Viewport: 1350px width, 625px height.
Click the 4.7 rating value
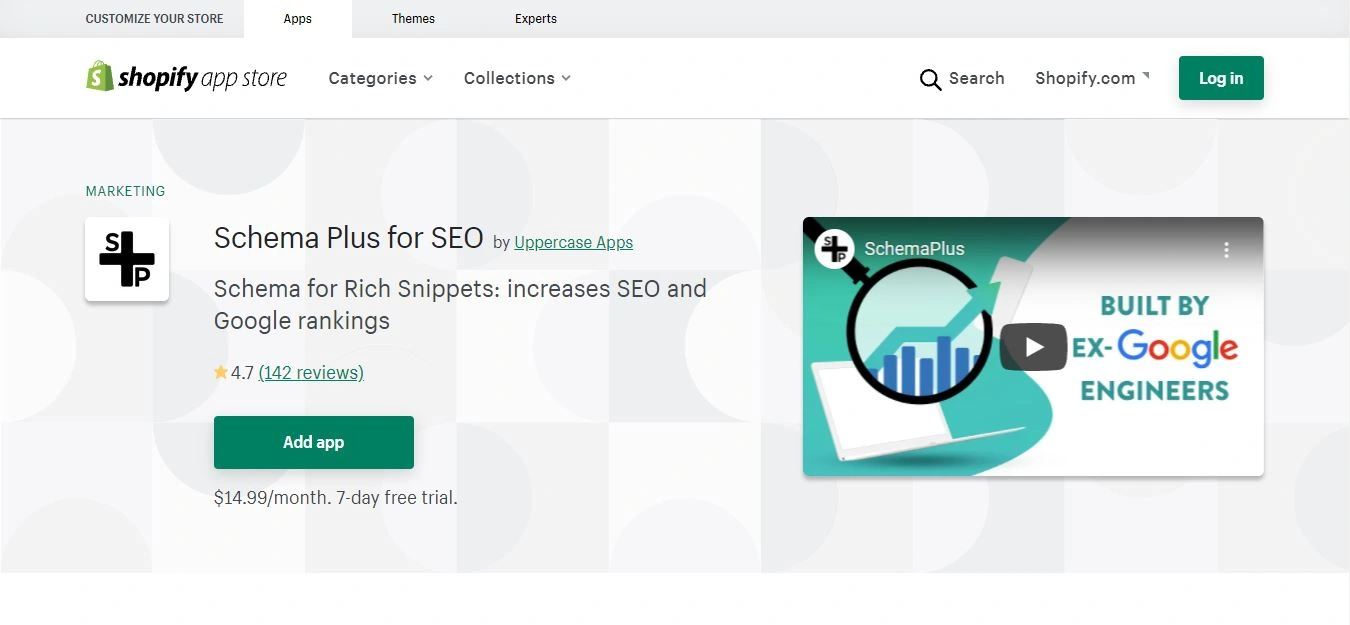[x=242, y=373]
